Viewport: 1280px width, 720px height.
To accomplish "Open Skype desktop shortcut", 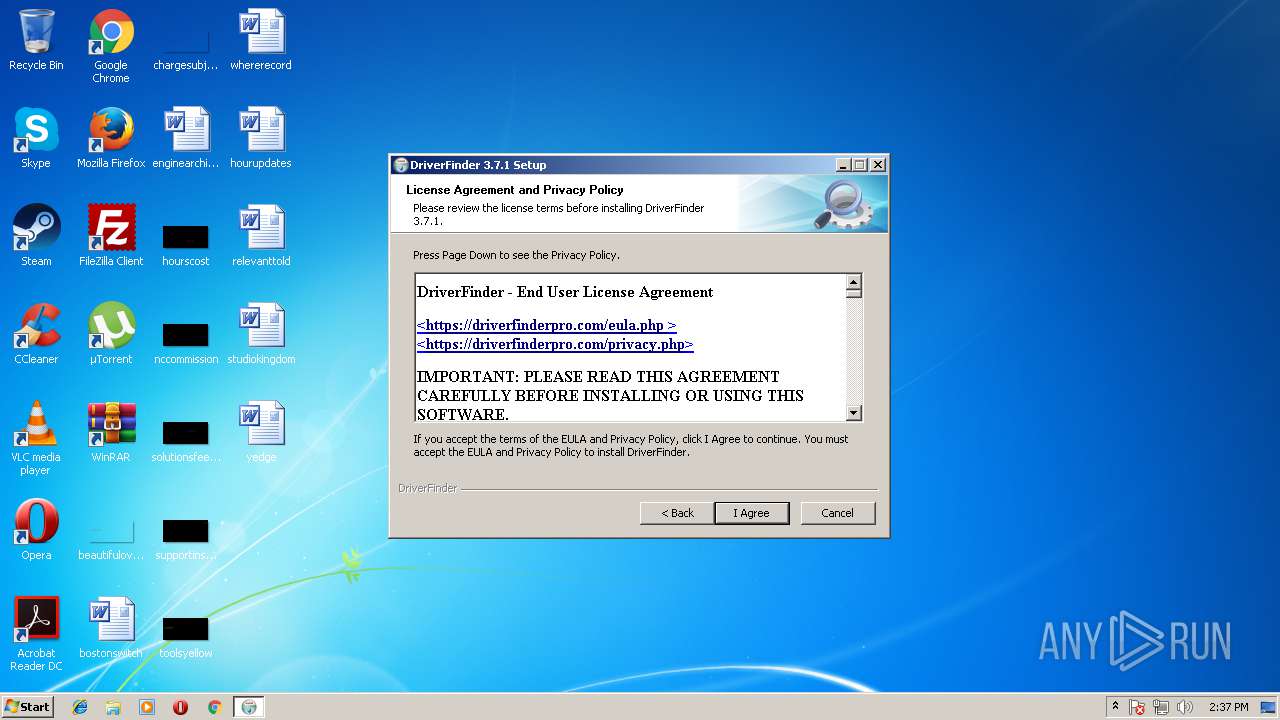I will tap(36, 138).
